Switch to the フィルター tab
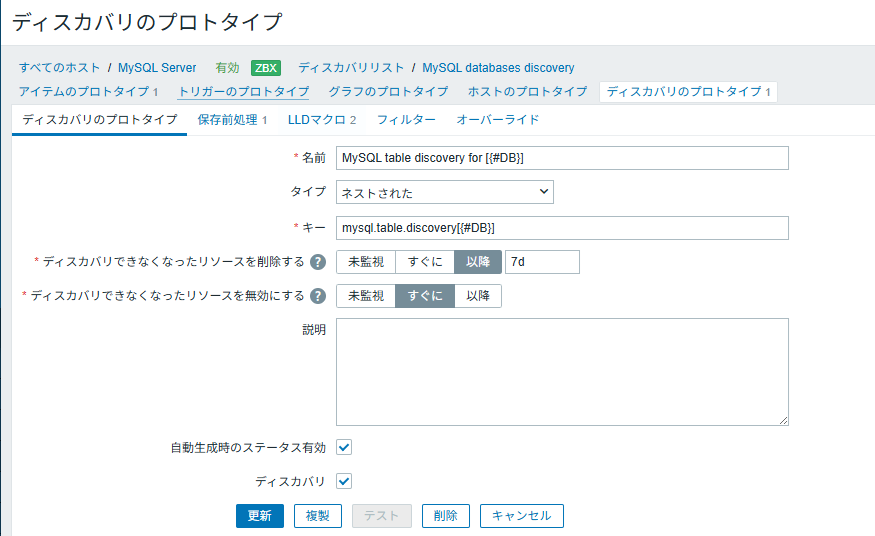Viewport: 875px width, 536px height. coord(406,120)
